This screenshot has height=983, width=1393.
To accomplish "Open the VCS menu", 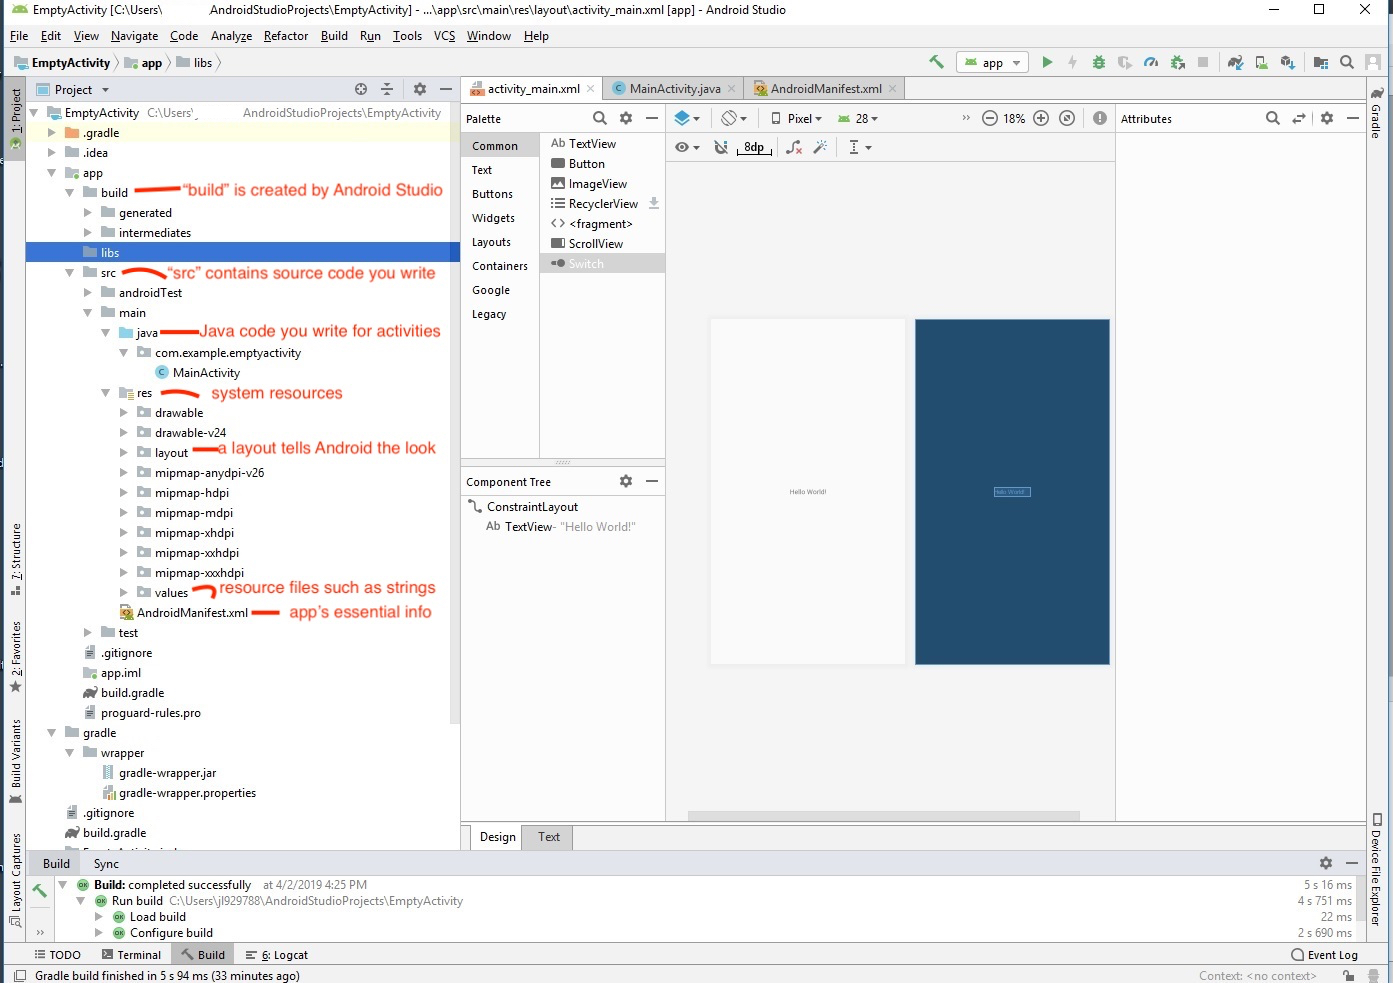I will click(x=444, y=35).
